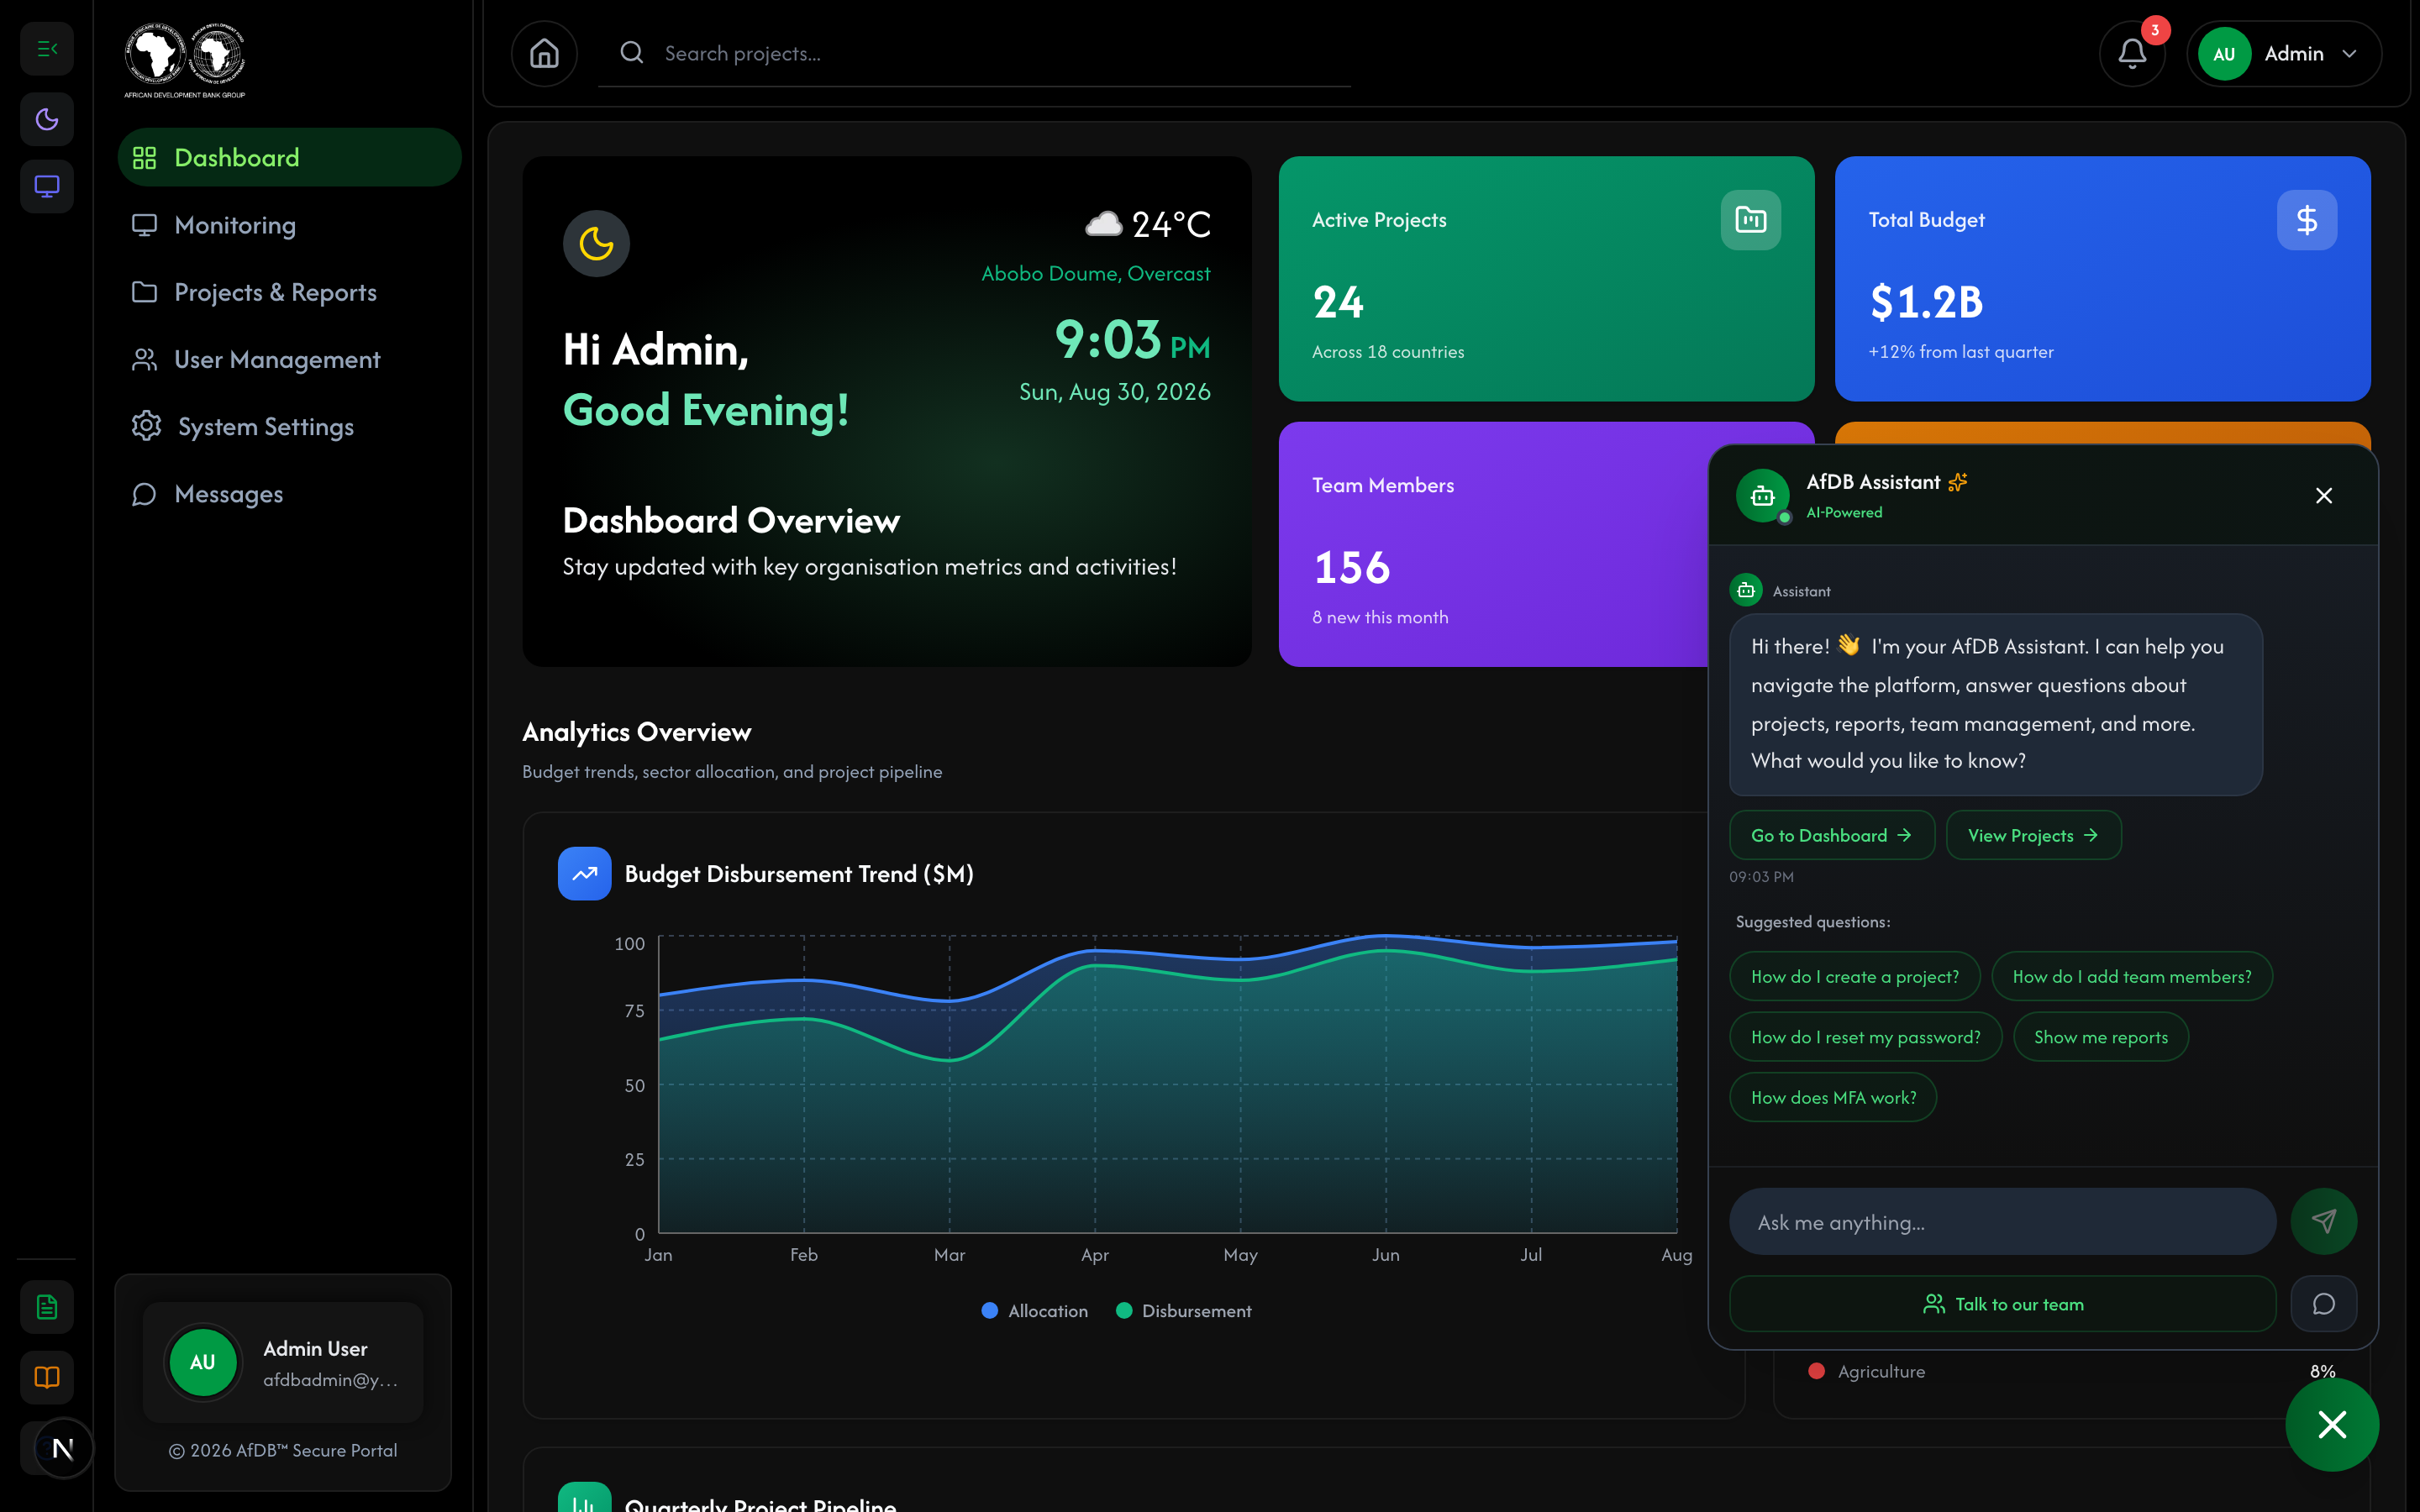Select 'How do I reset my password?' suggestion
Viewport: 2420px width, 1512px height.
pos(1865,1037)
